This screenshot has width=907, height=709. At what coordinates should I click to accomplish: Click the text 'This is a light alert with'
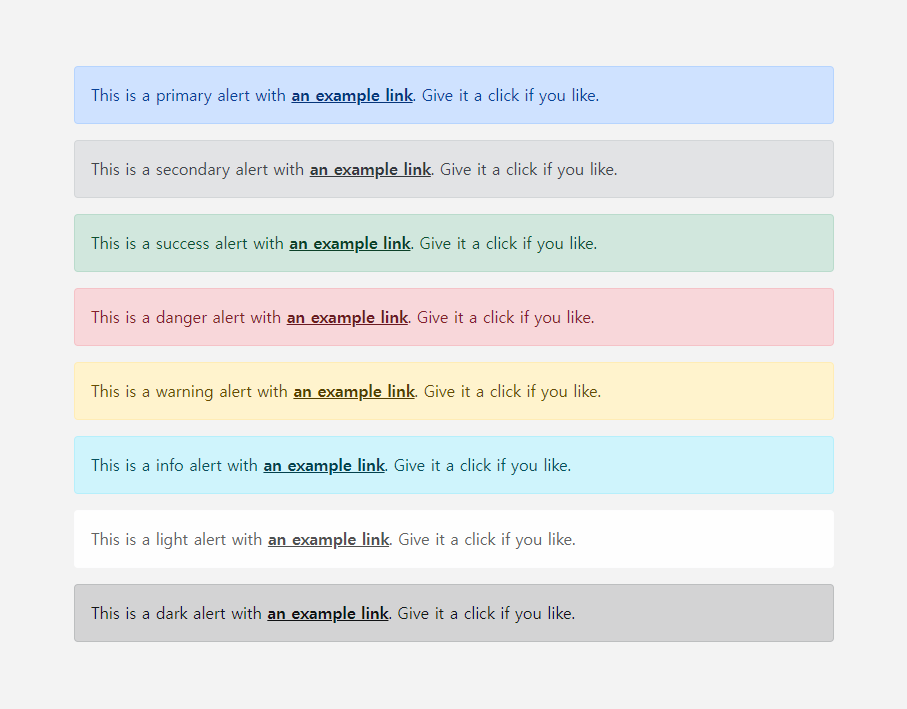click(177, 540)
